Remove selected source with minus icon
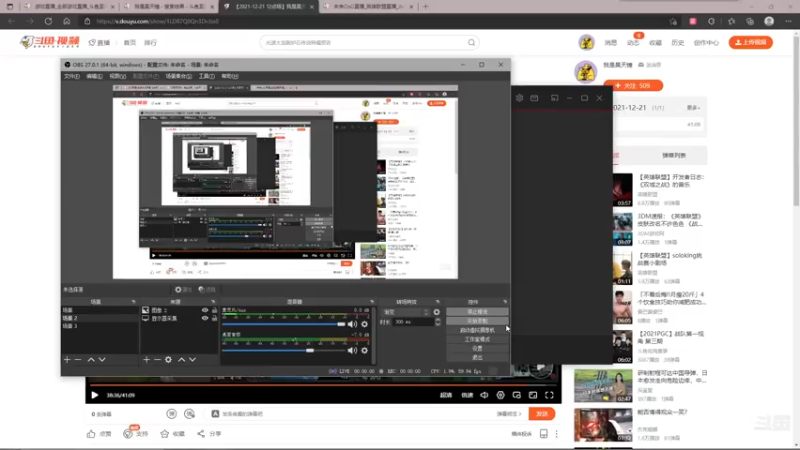 [x=157, y=360]
